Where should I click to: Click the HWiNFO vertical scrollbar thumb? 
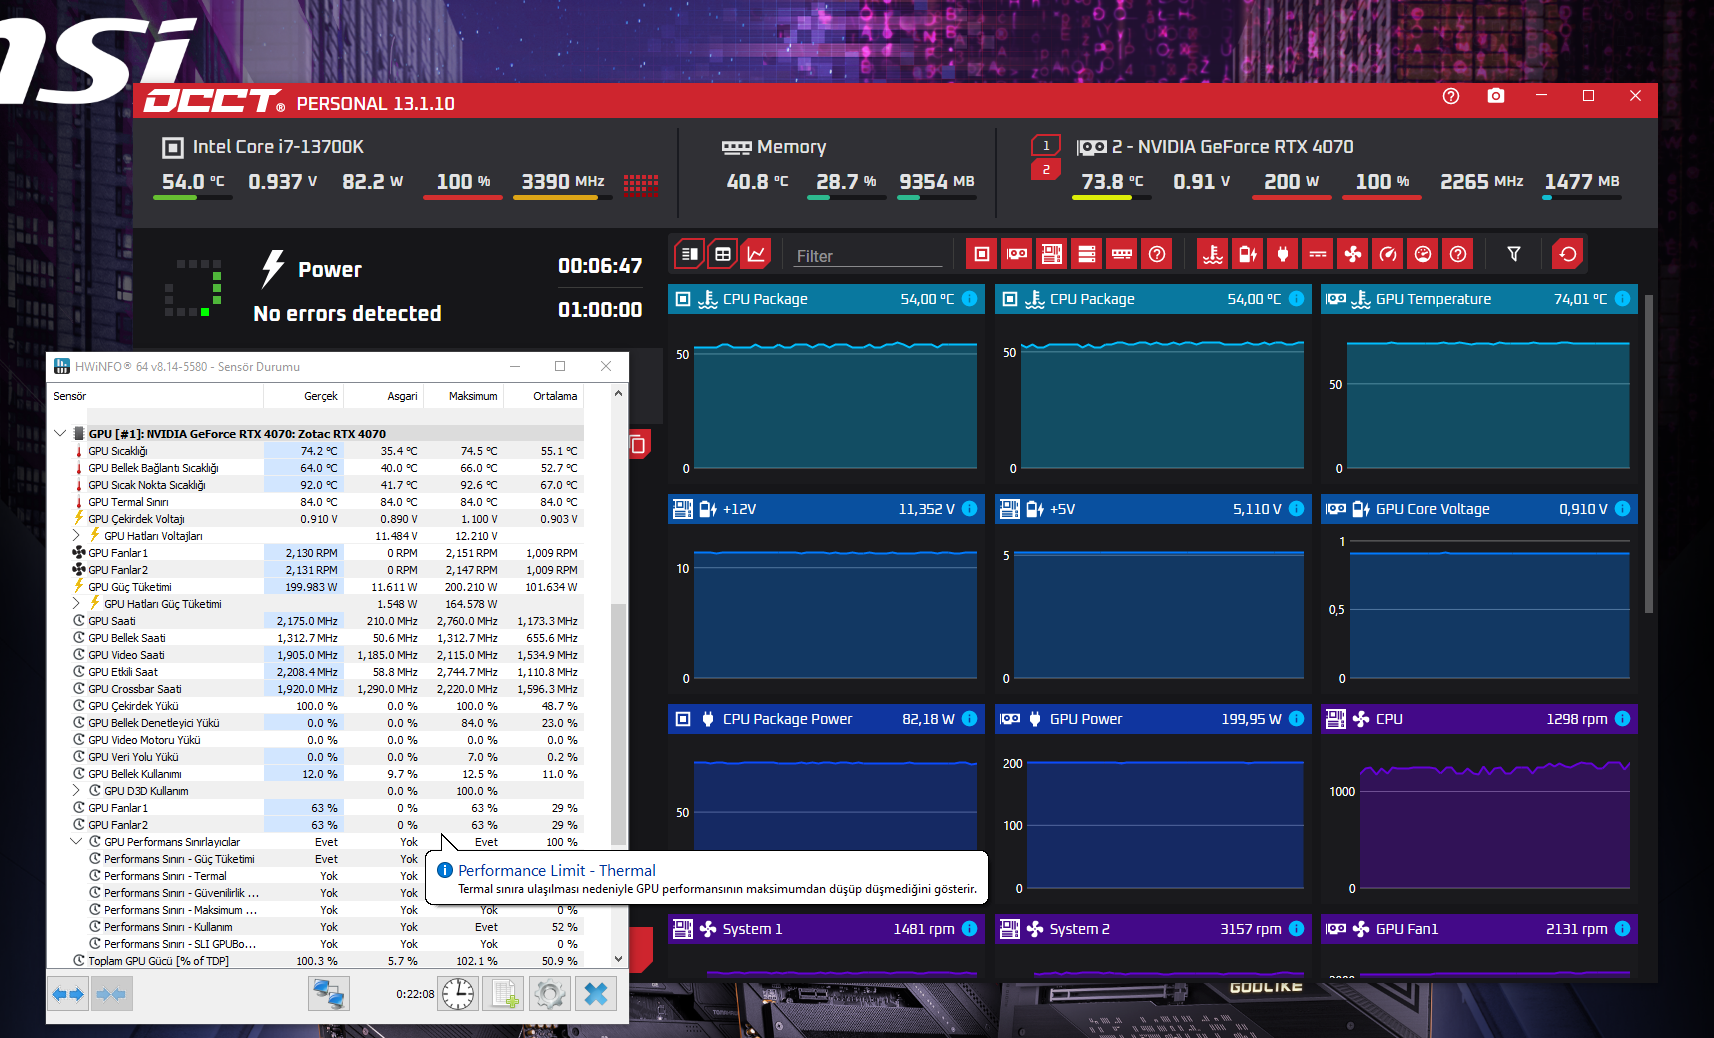pos(619,725)
